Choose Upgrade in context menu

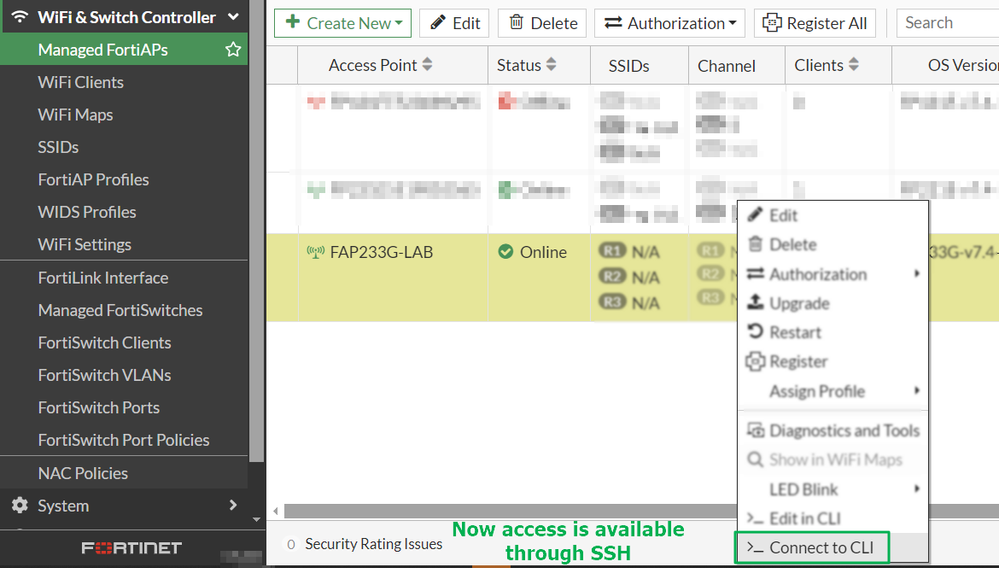[833, 303]
